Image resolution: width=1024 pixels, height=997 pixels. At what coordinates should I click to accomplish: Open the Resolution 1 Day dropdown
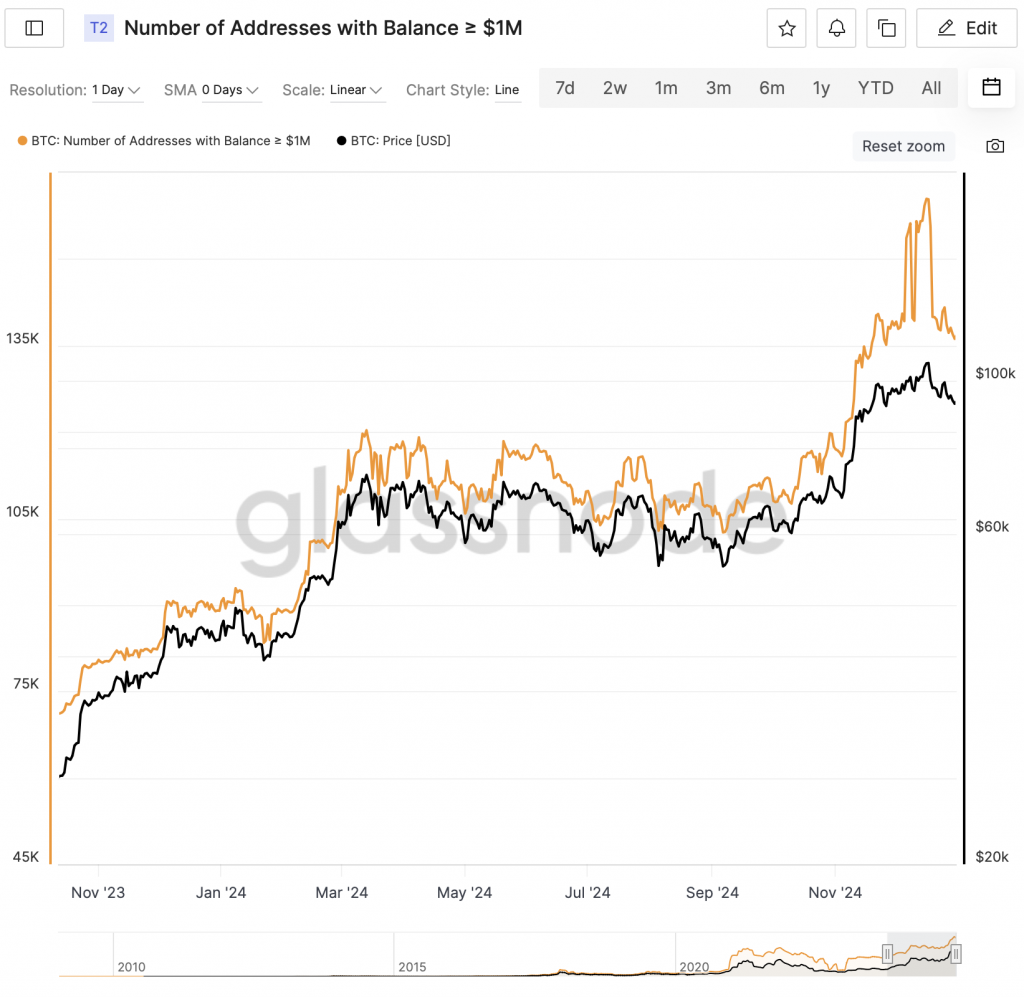click(x=116, y=90)
